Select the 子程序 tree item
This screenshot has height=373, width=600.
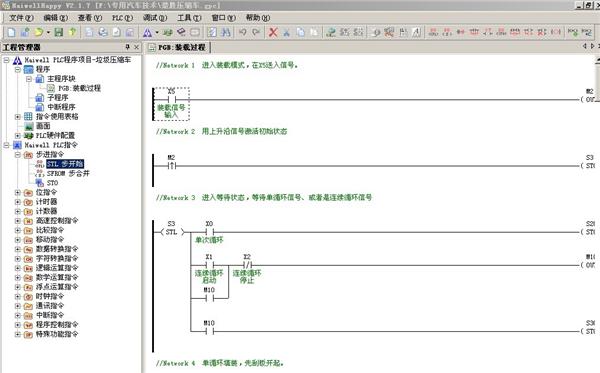point(57,98)
